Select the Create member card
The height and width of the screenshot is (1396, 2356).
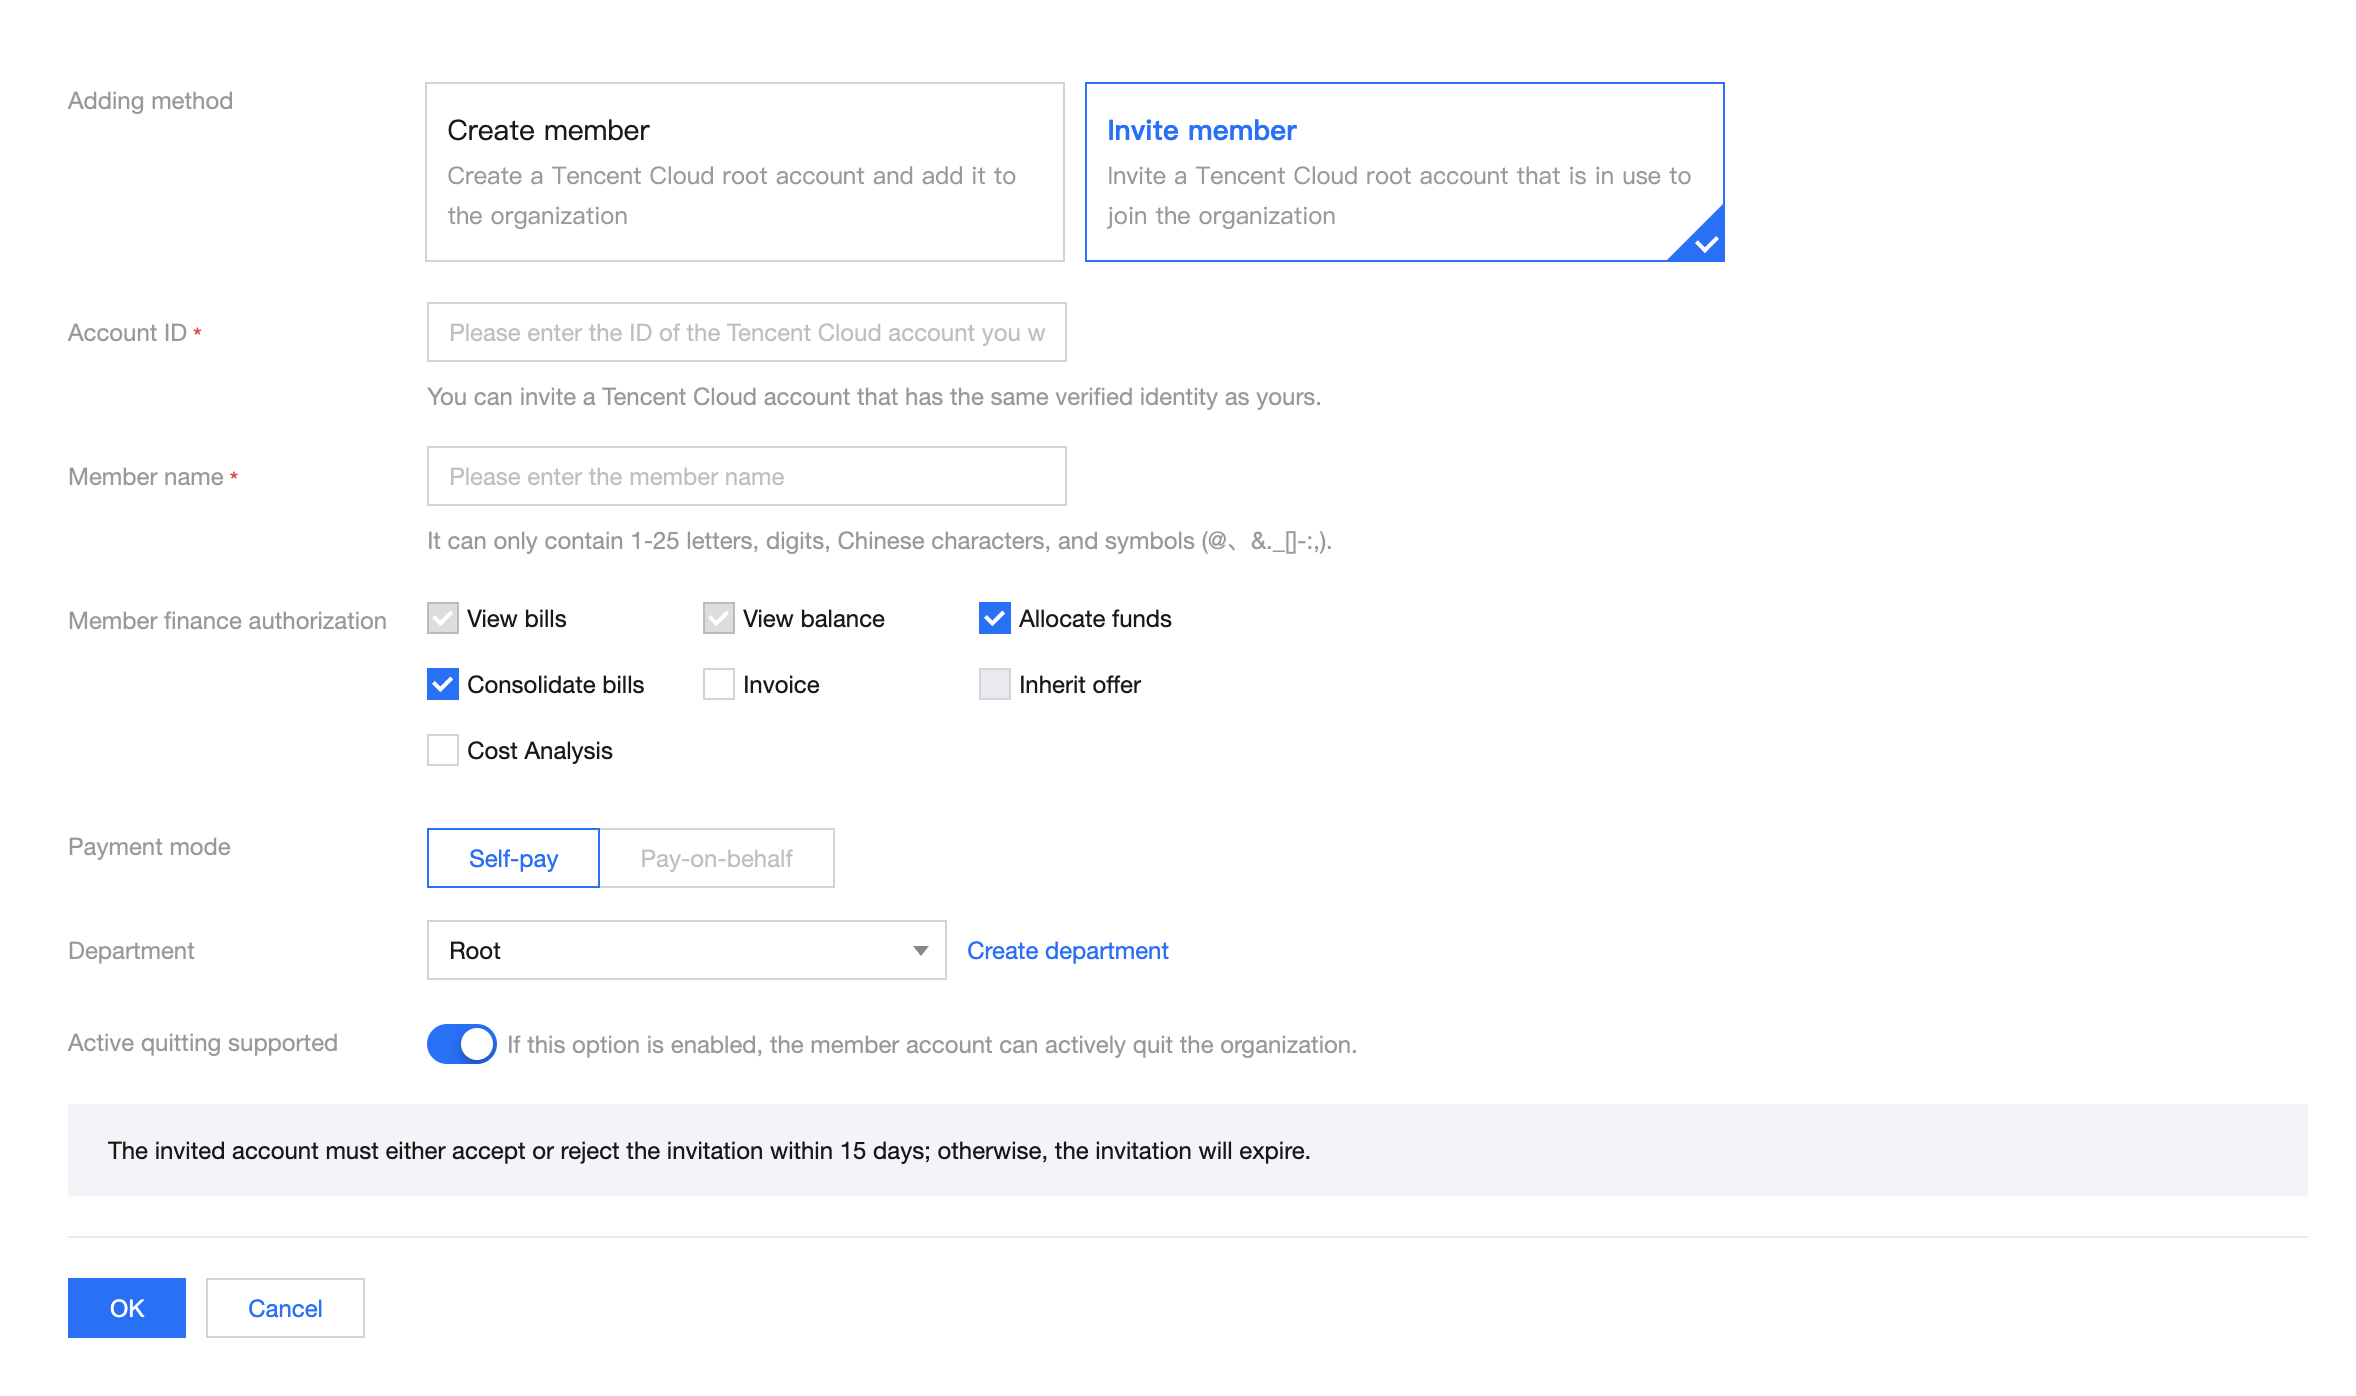[744, 172]
